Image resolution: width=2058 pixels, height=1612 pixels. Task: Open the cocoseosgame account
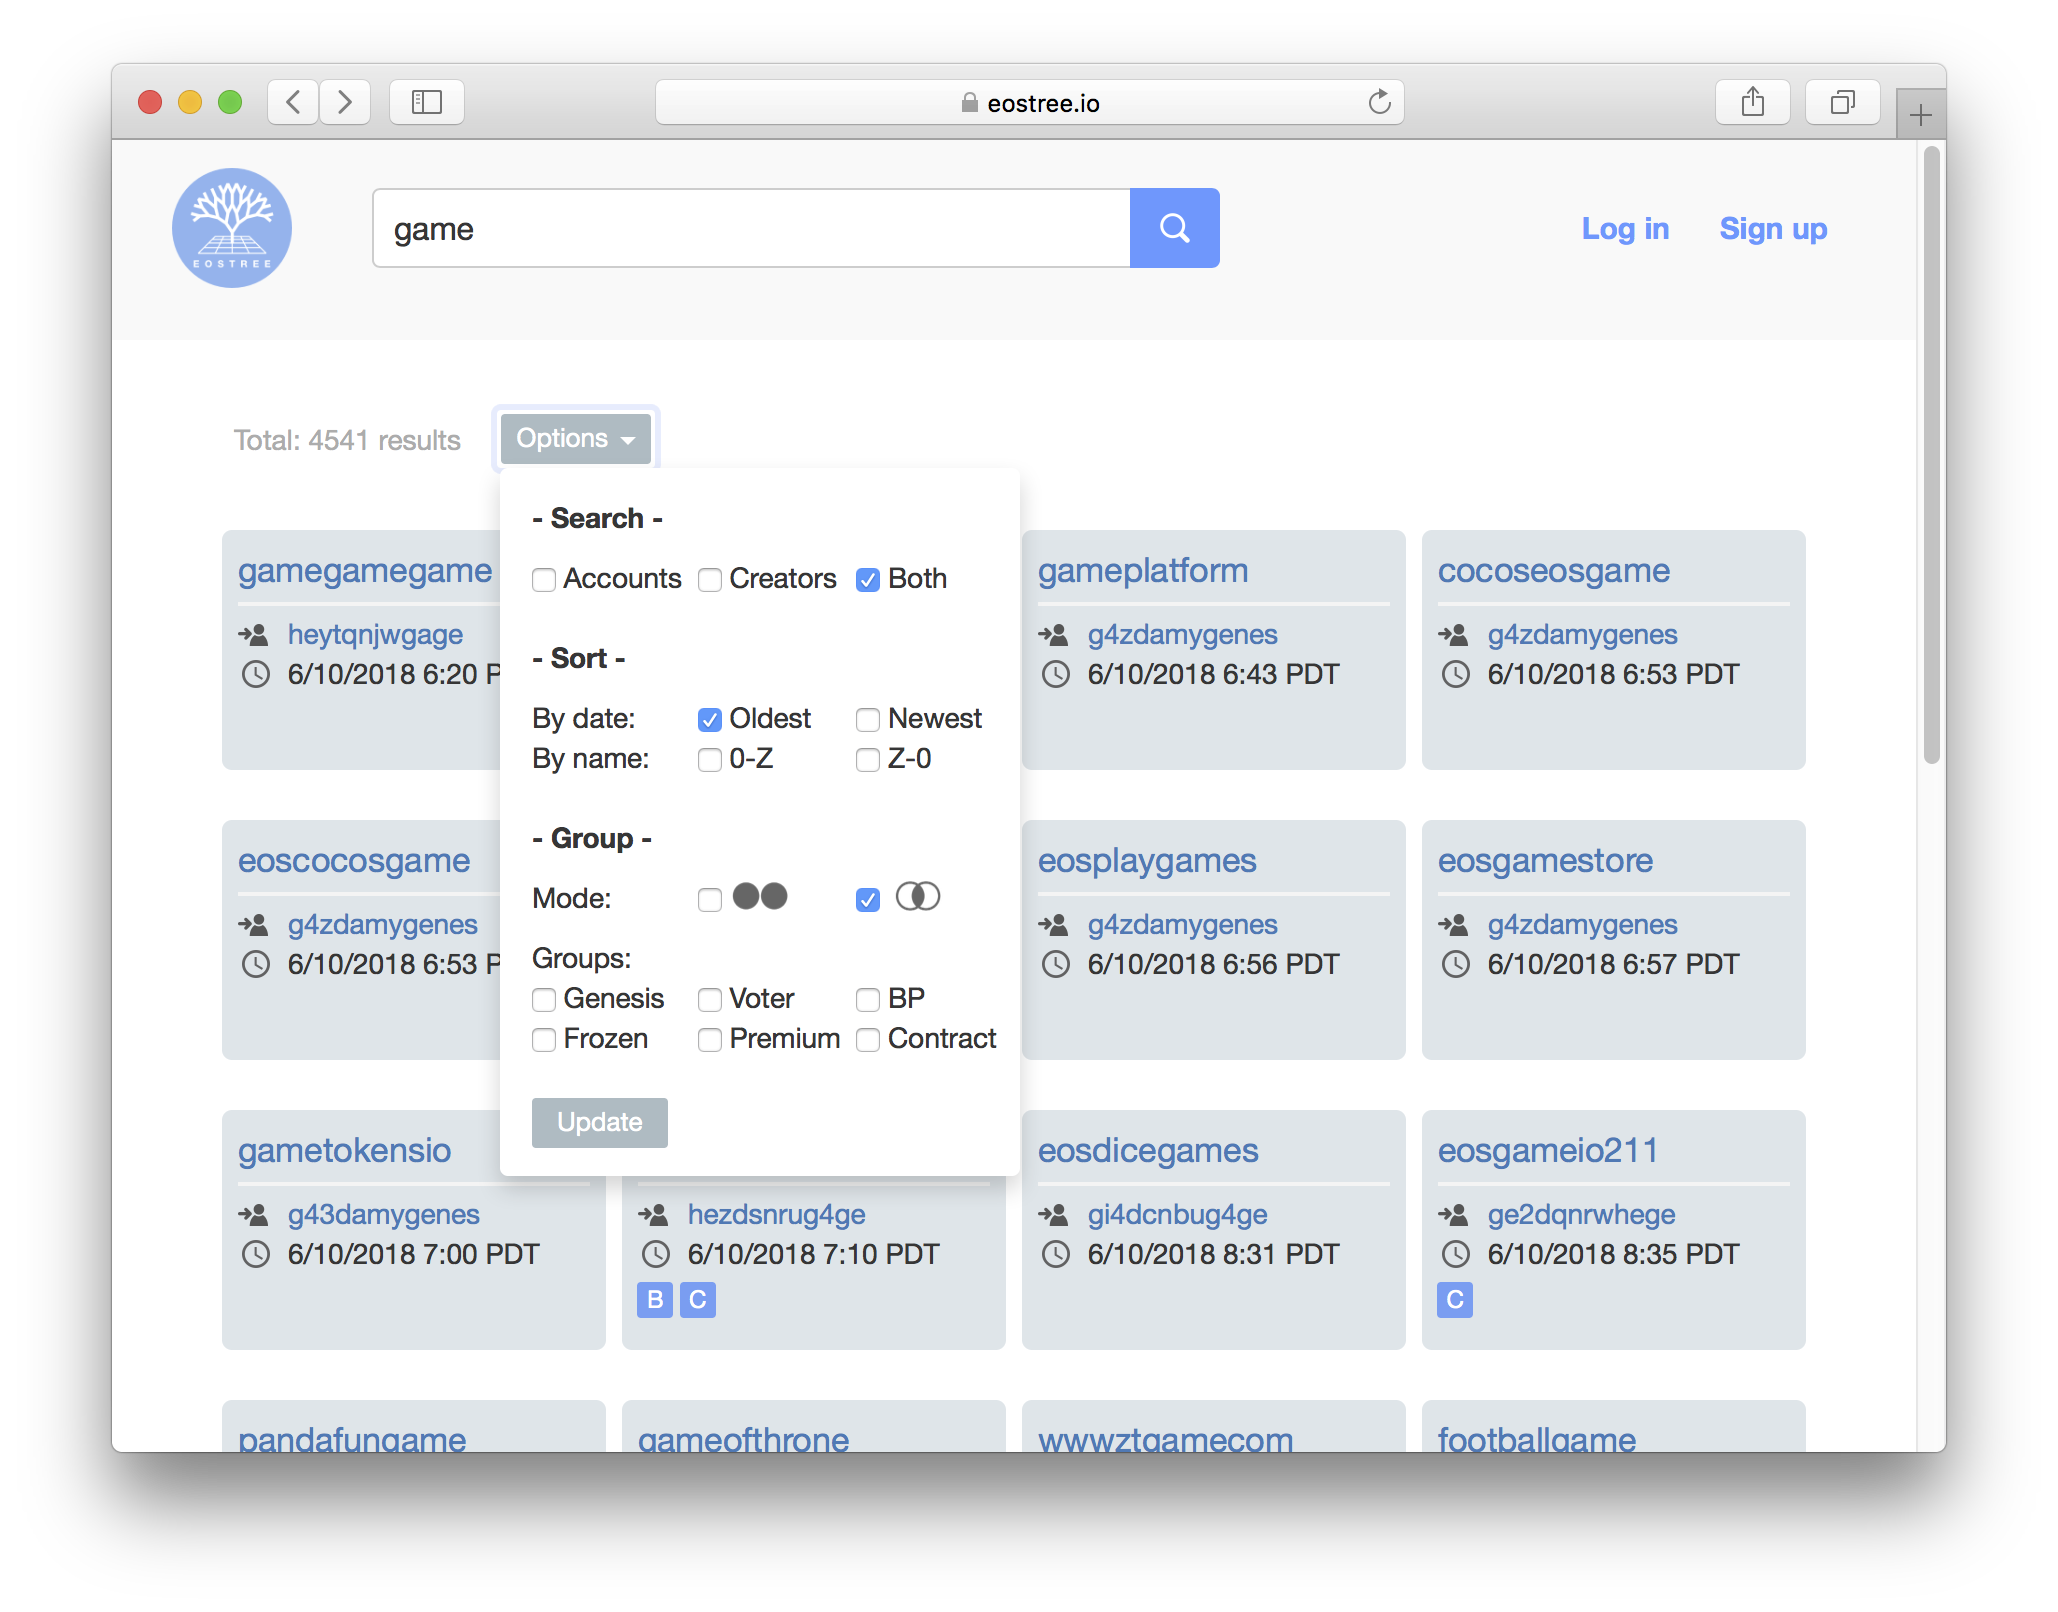[1554, 571]
